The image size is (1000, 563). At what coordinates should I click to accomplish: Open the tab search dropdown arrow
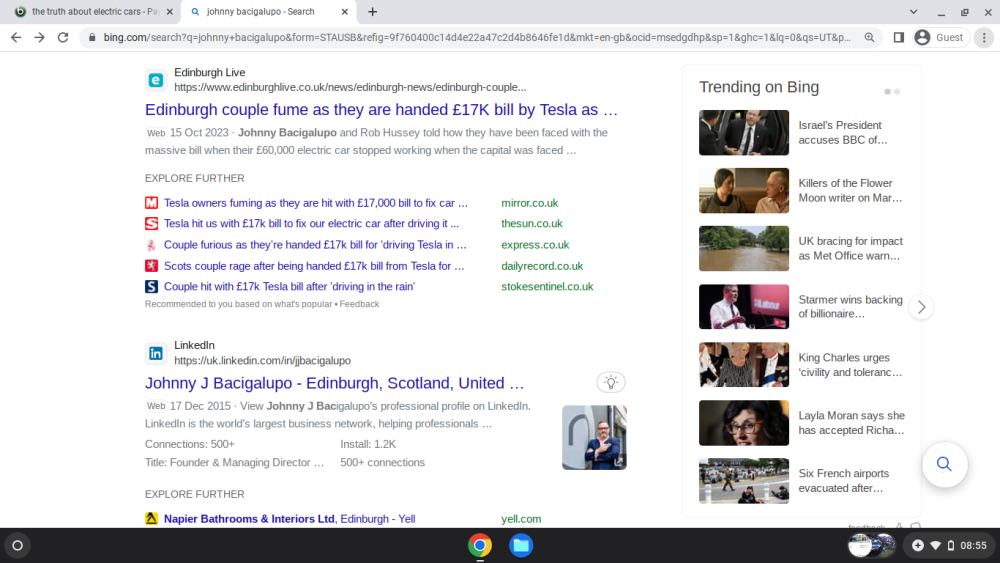tap(913, 11)
